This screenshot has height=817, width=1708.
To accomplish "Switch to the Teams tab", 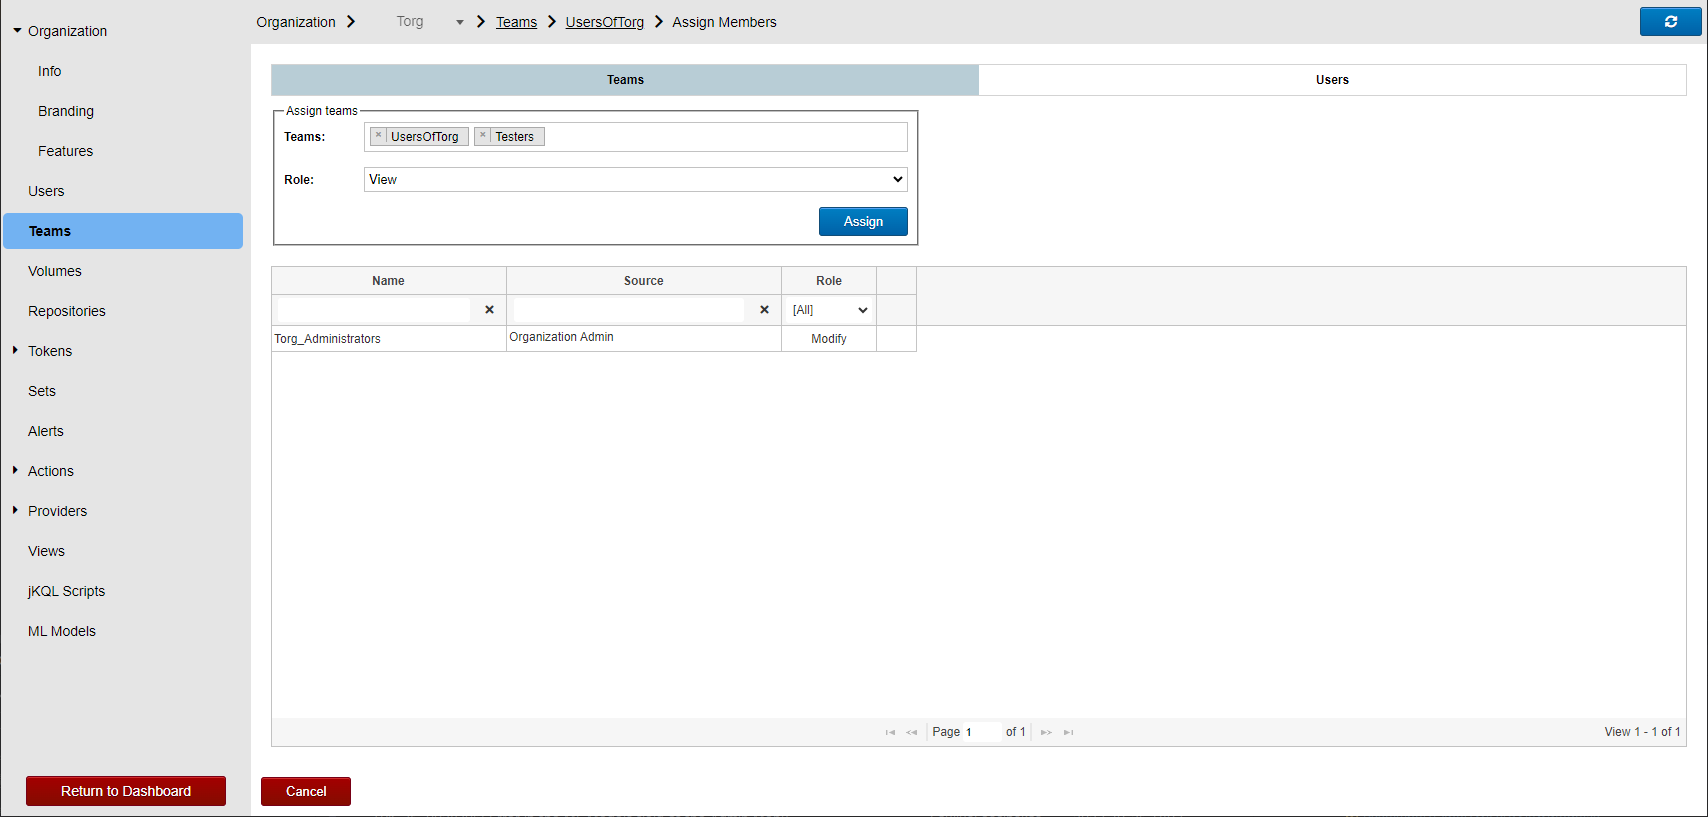I will [625, 80].
